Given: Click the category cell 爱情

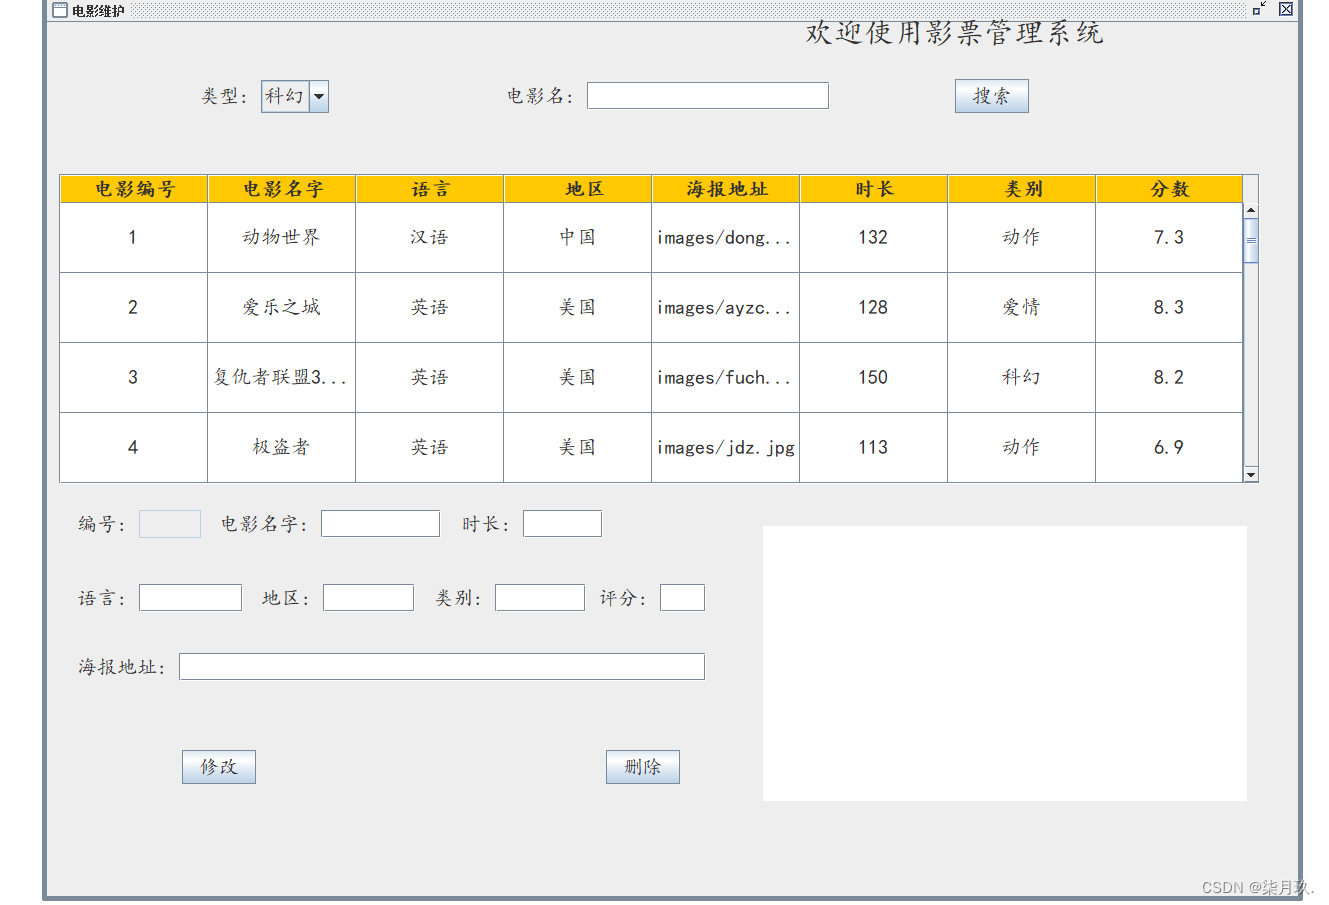Looking at the screenshot, I should 1021,308.
